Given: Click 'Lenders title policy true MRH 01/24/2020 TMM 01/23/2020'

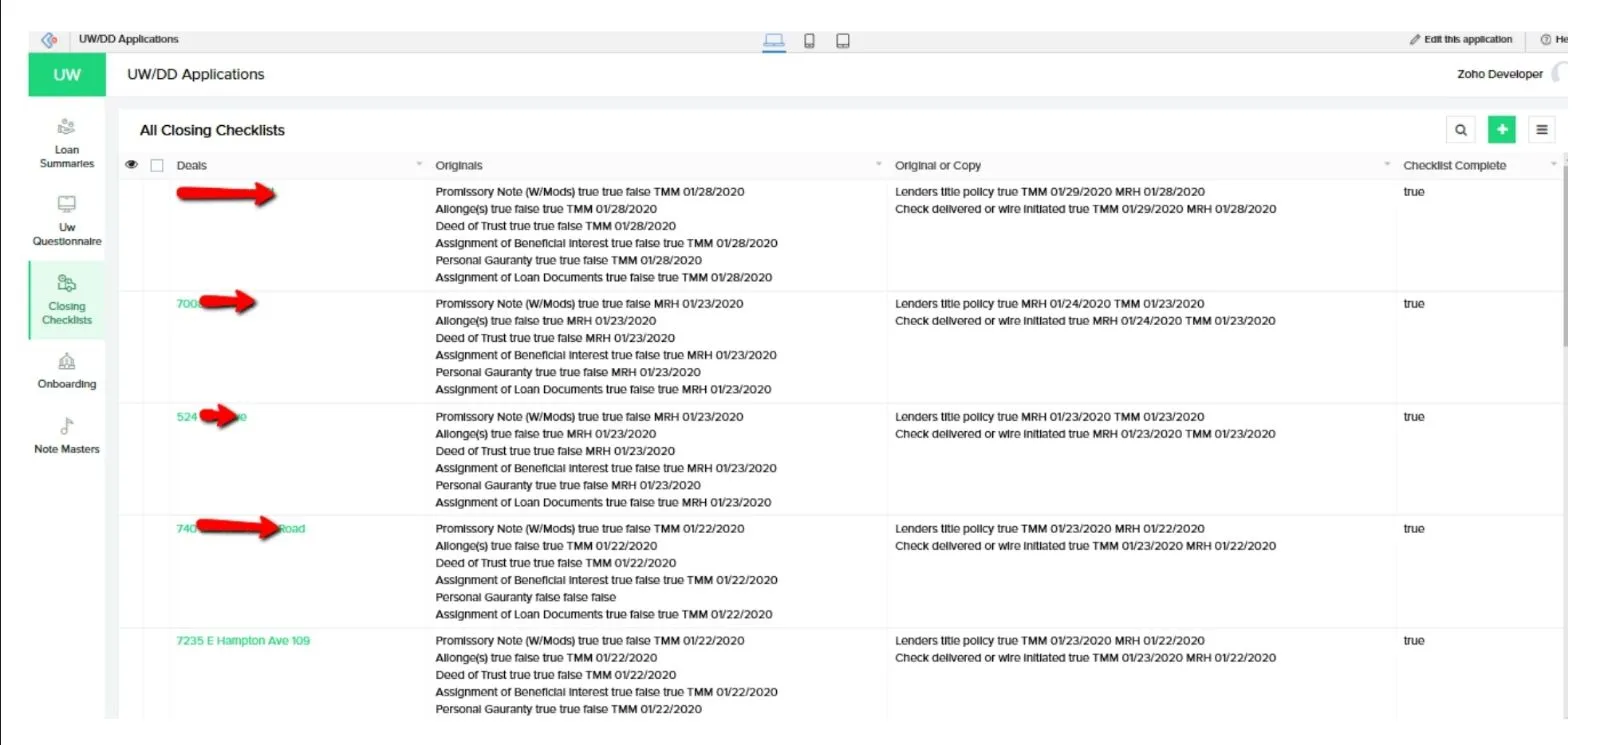Looking at the screenshot, I should point(1050,304).
